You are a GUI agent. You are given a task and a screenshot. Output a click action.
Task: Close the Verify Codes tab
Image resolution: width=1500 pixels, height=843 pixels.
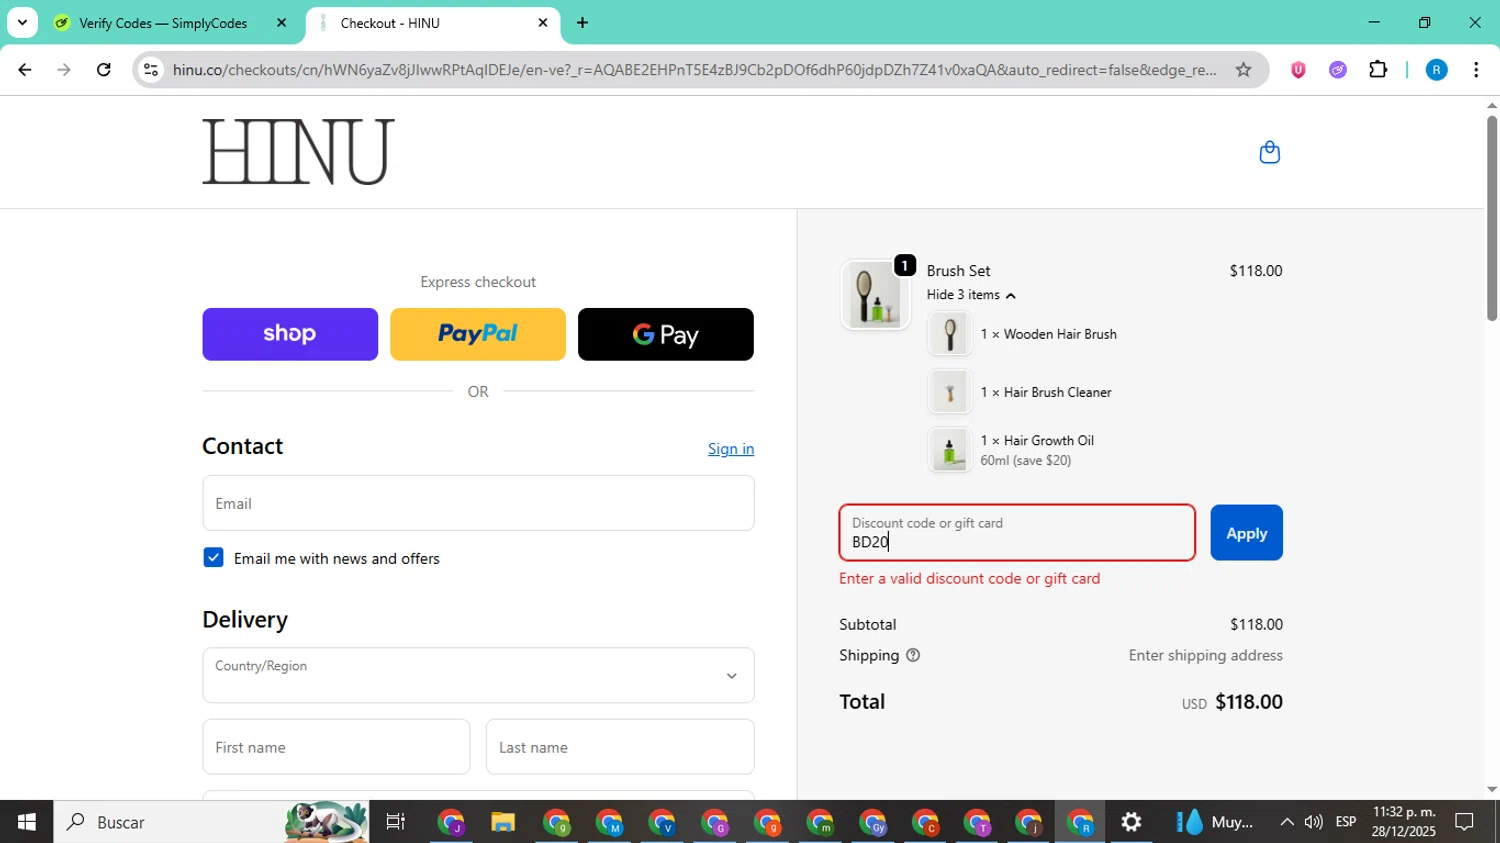coord(281,23)
